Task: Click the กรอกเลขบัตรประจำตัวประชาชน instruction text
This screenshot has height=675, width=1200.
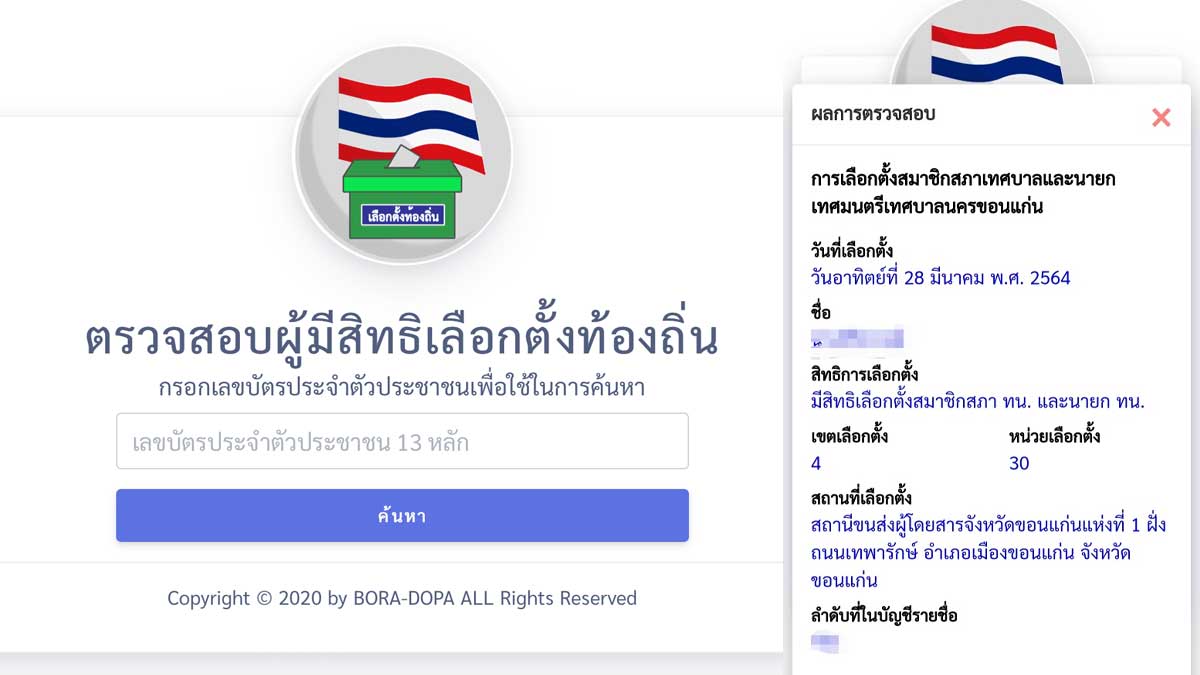Action: coord(402,388)
